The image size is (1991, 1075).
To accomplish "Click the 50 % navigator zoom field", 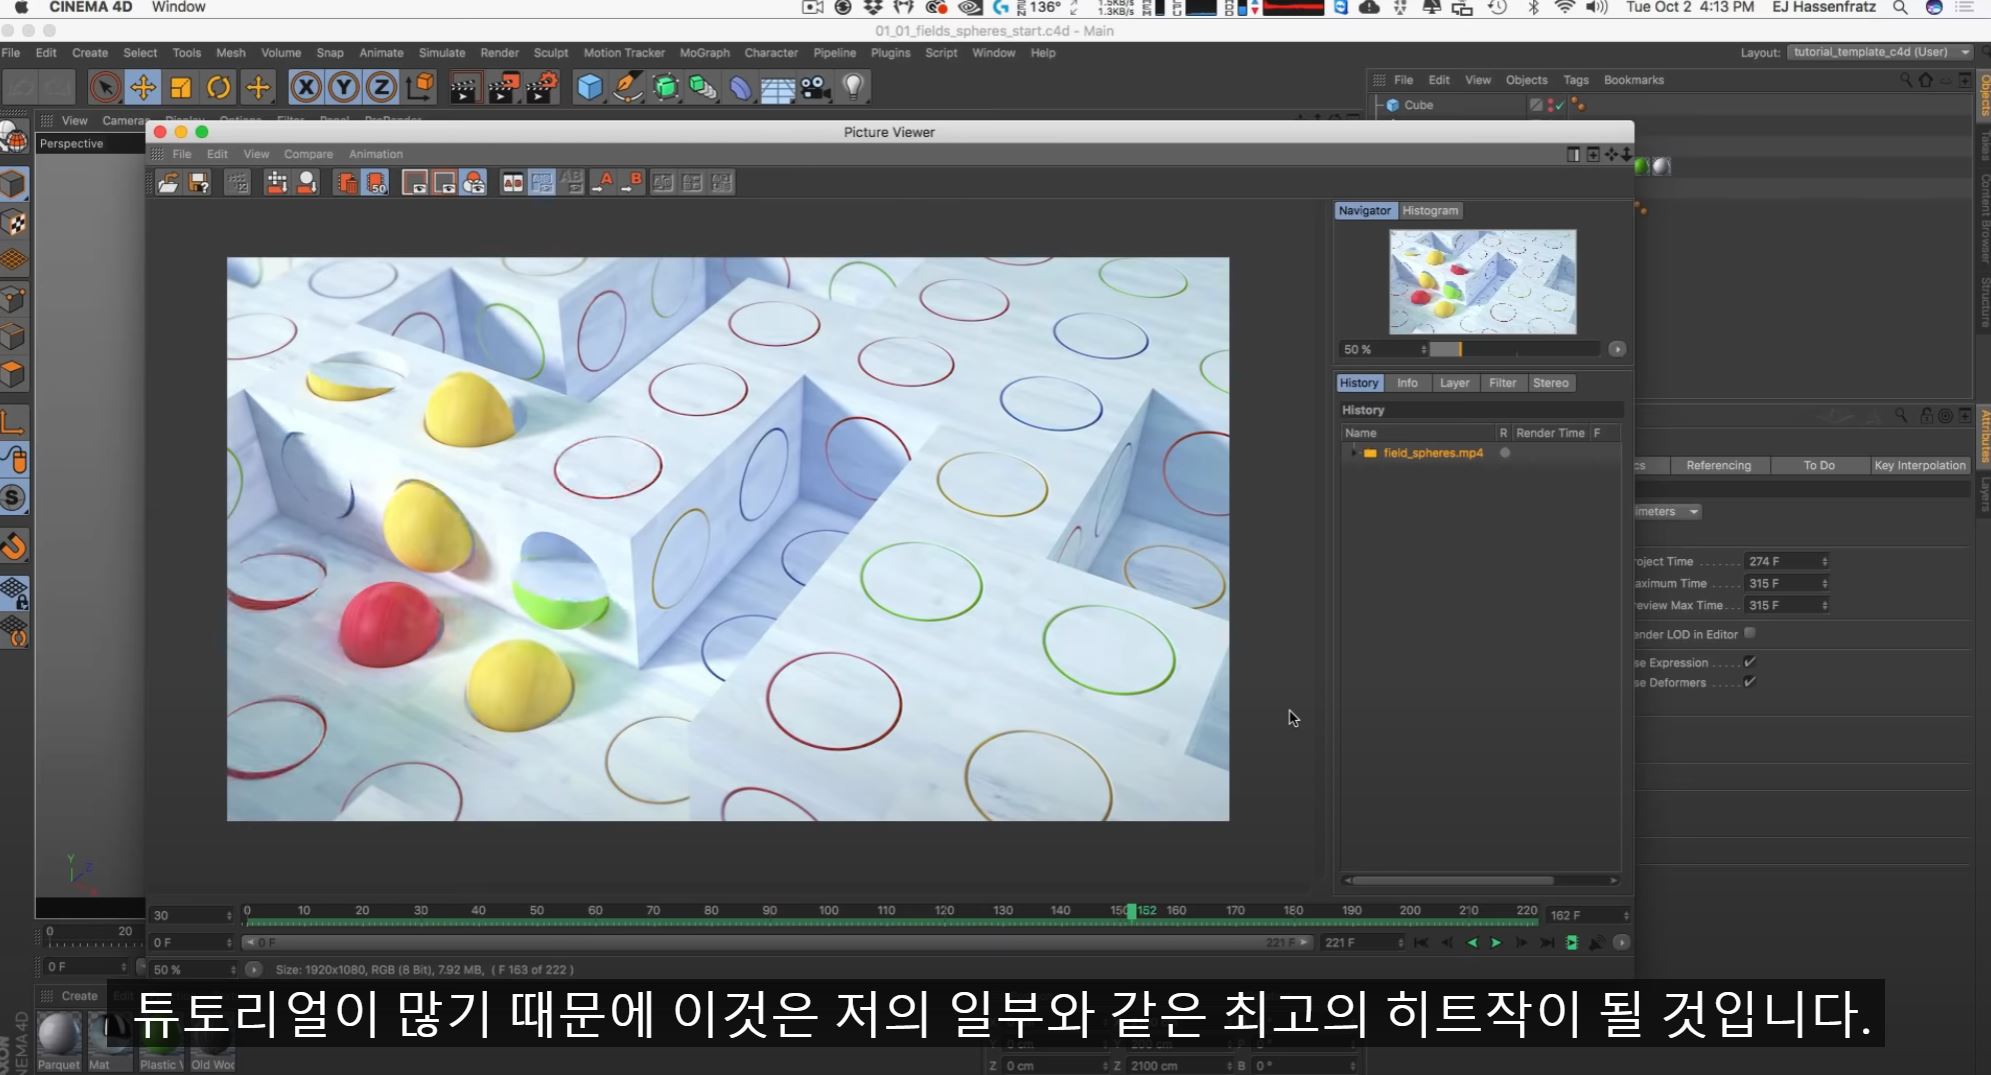I will tap(1384, 349).
